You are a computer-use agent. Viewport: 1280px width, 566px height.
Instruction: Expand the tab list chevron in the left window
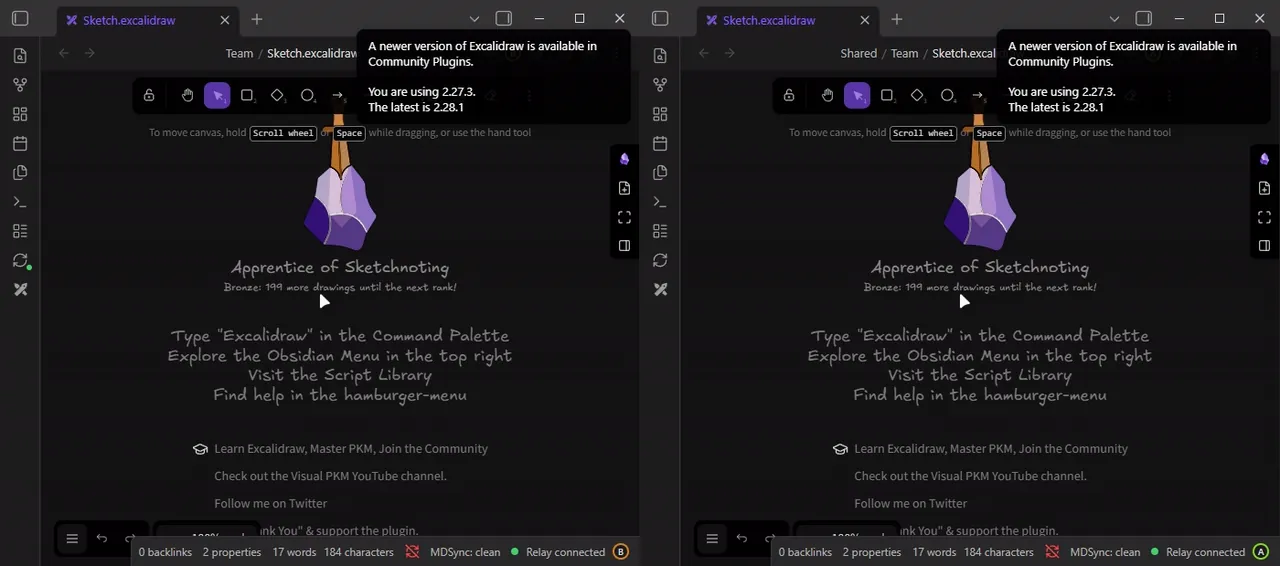[474, 19]
